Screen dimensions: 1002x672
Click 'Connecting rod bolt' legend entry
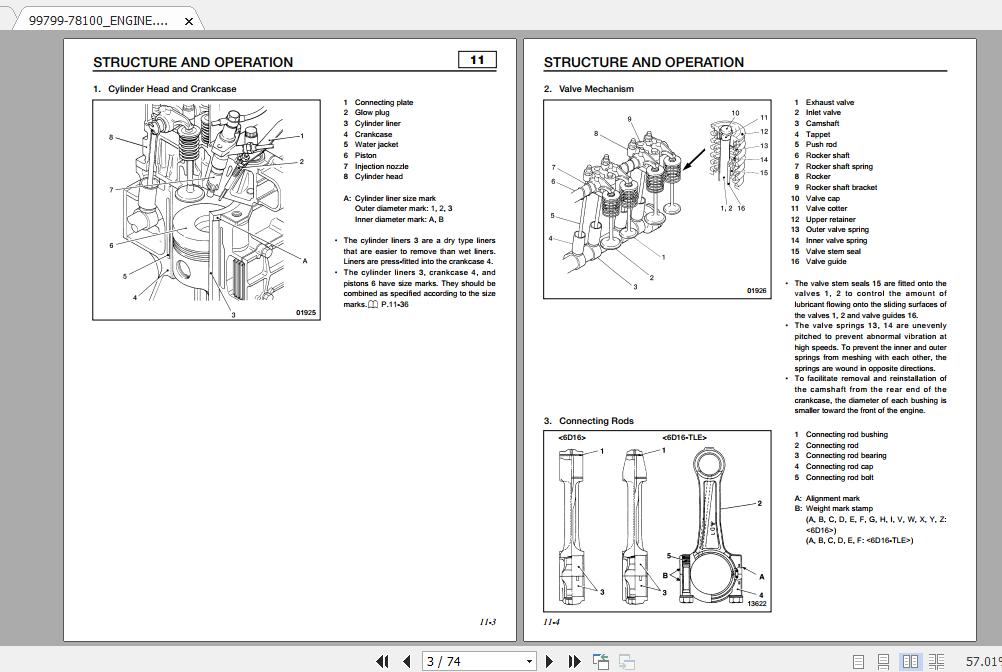[839, 477]
